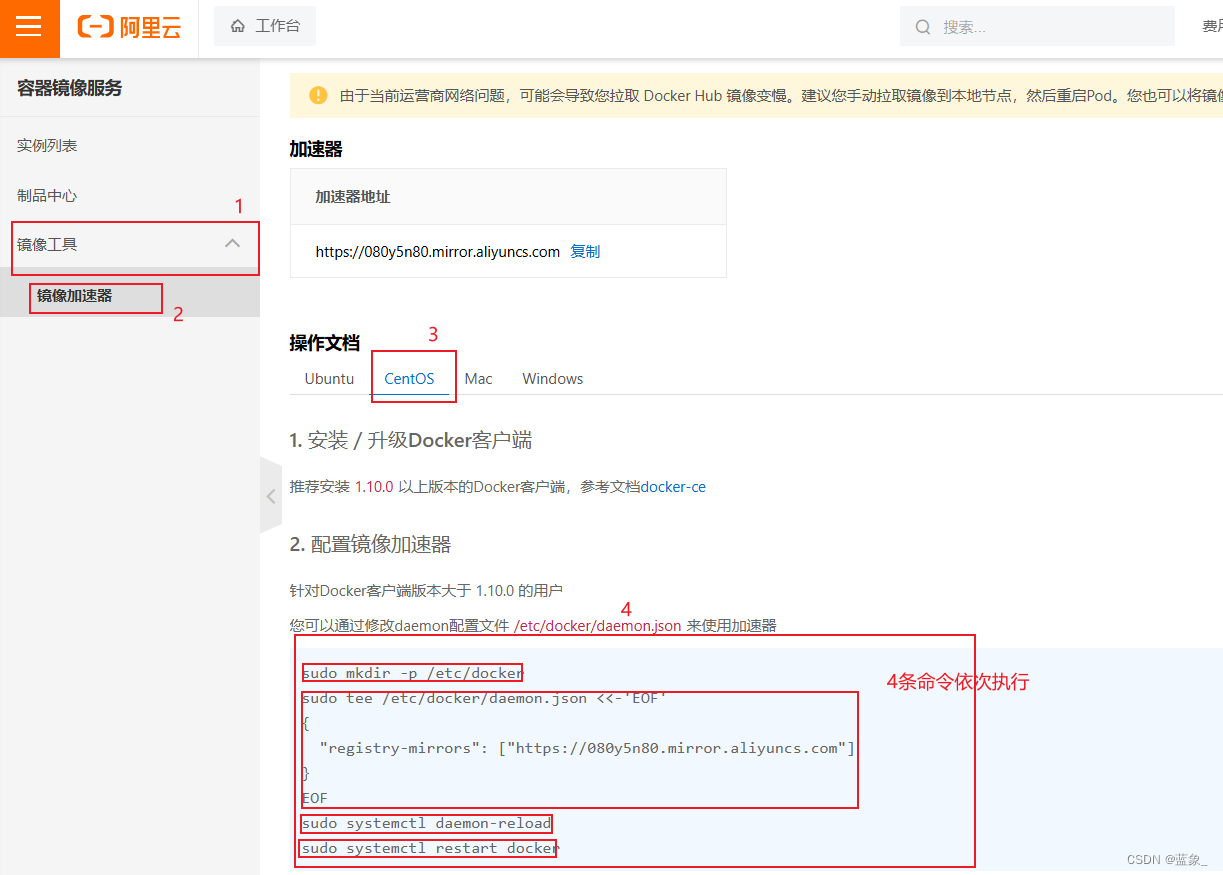Click the 加速器地址 table header

pyautogui.click(x=353, y=197)
